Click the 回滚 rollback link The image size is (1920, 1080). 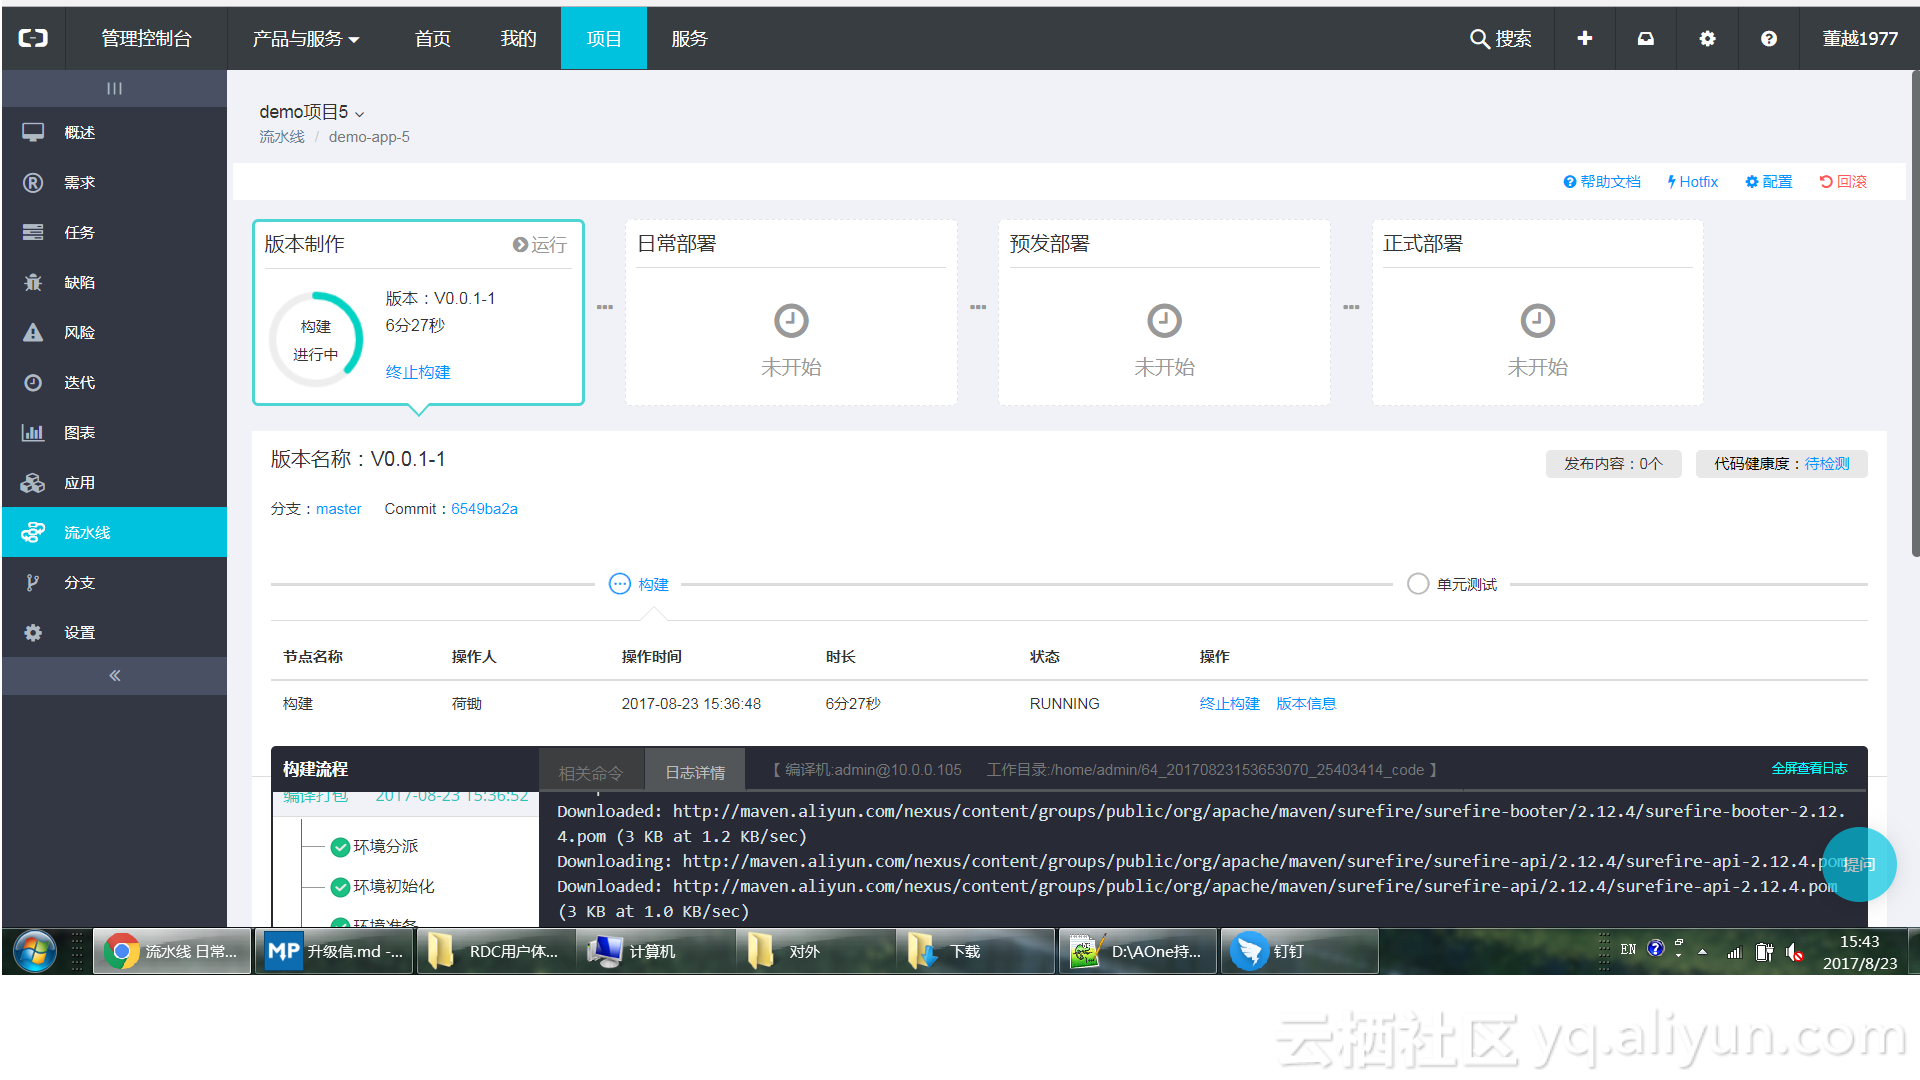tap(1843, 181)
